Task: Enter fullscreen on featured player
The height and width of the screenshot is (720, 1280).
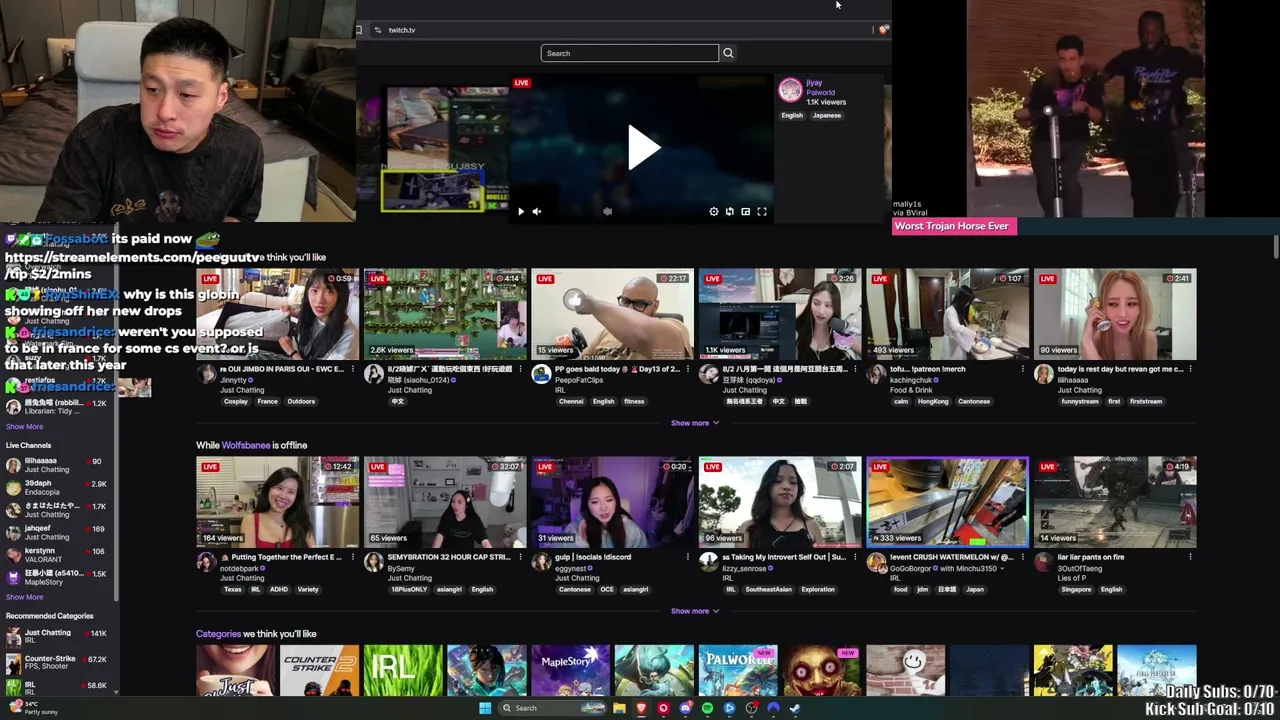Action: click(762, 212)
